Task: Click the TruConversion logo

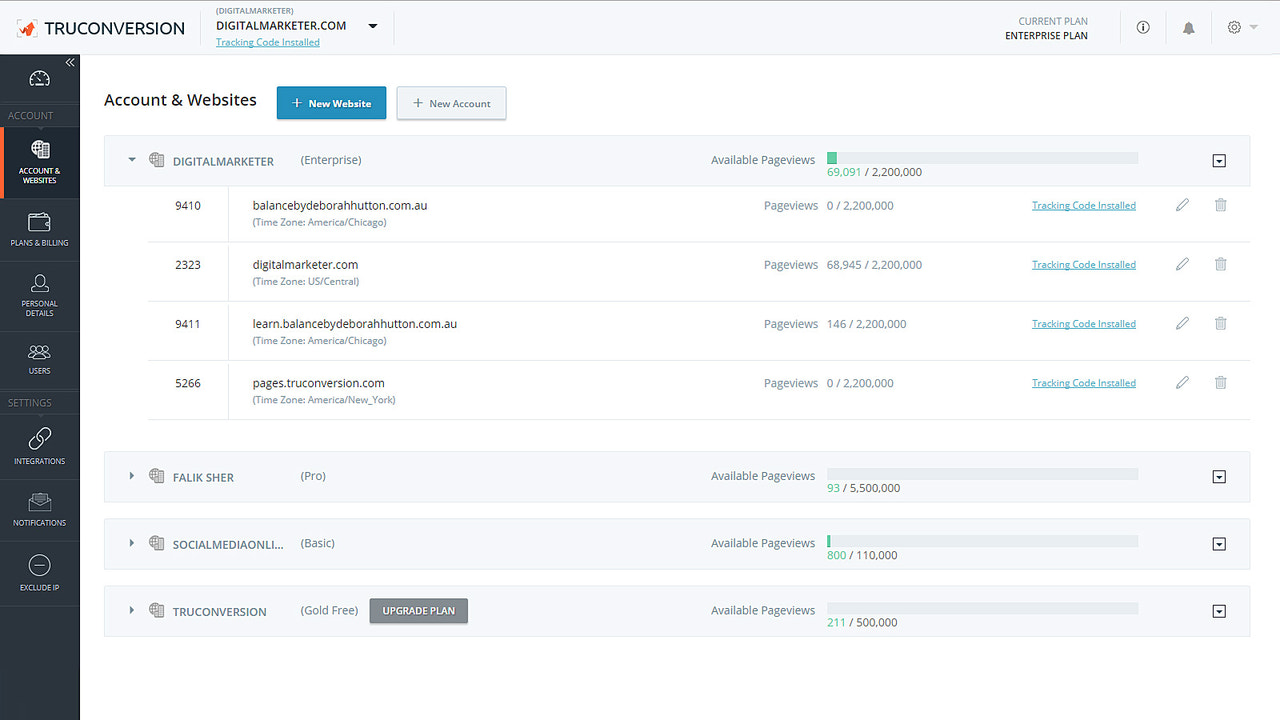Action: (101, 28)
